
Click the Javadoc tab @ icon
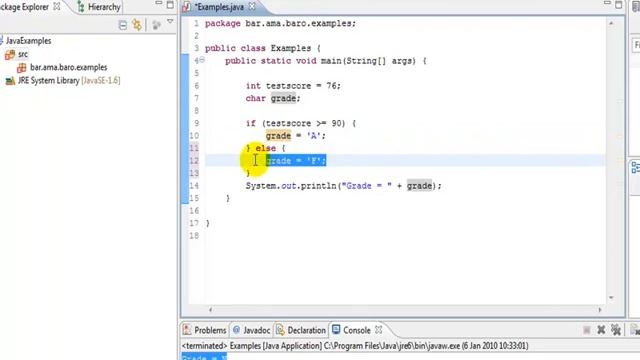coord(236,330)
